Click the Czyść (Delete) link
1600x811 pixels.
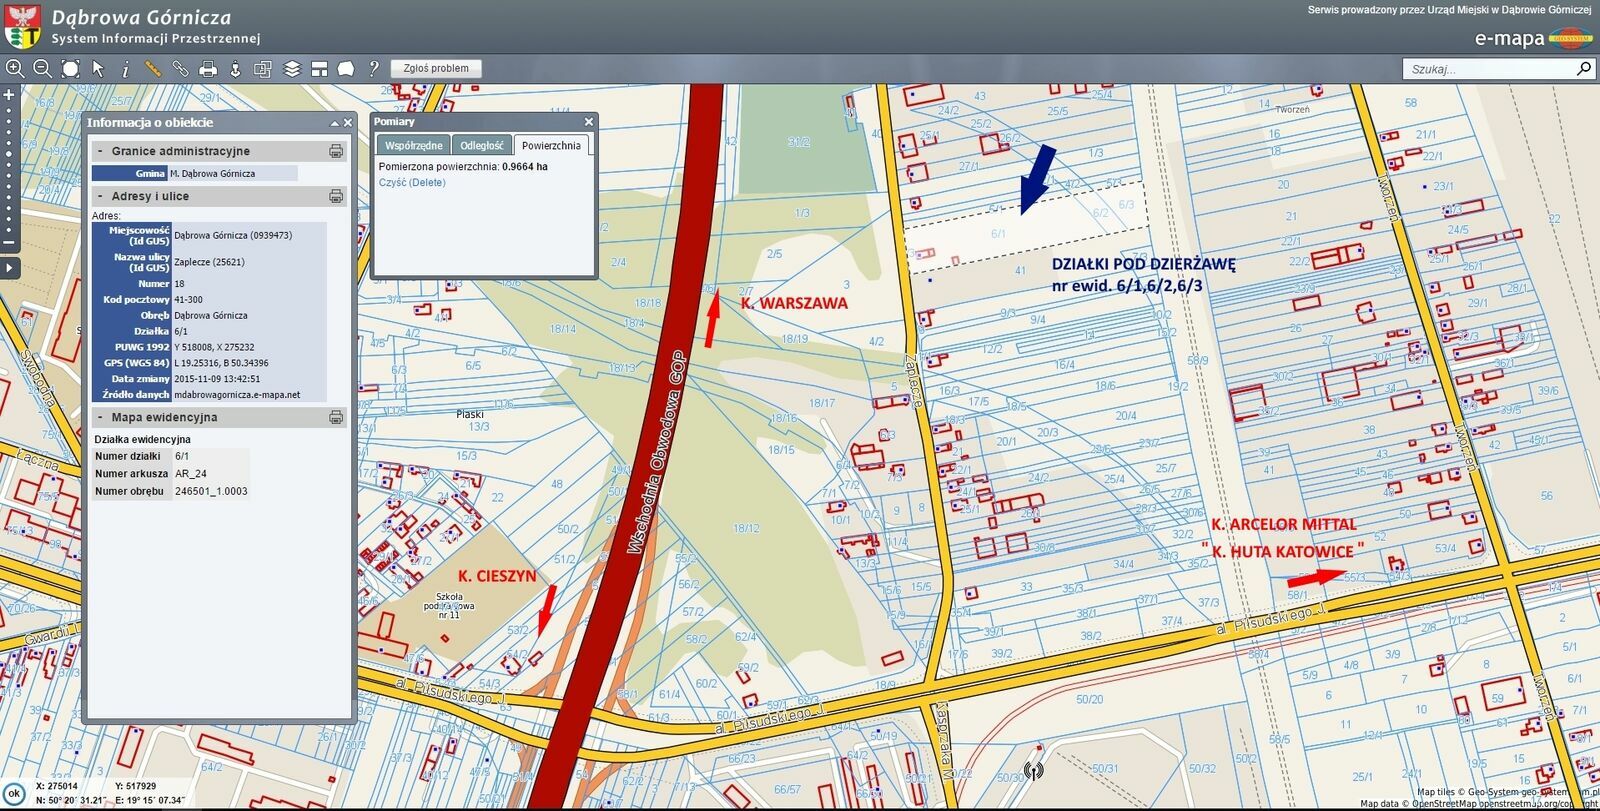click(x=412, y=183)
